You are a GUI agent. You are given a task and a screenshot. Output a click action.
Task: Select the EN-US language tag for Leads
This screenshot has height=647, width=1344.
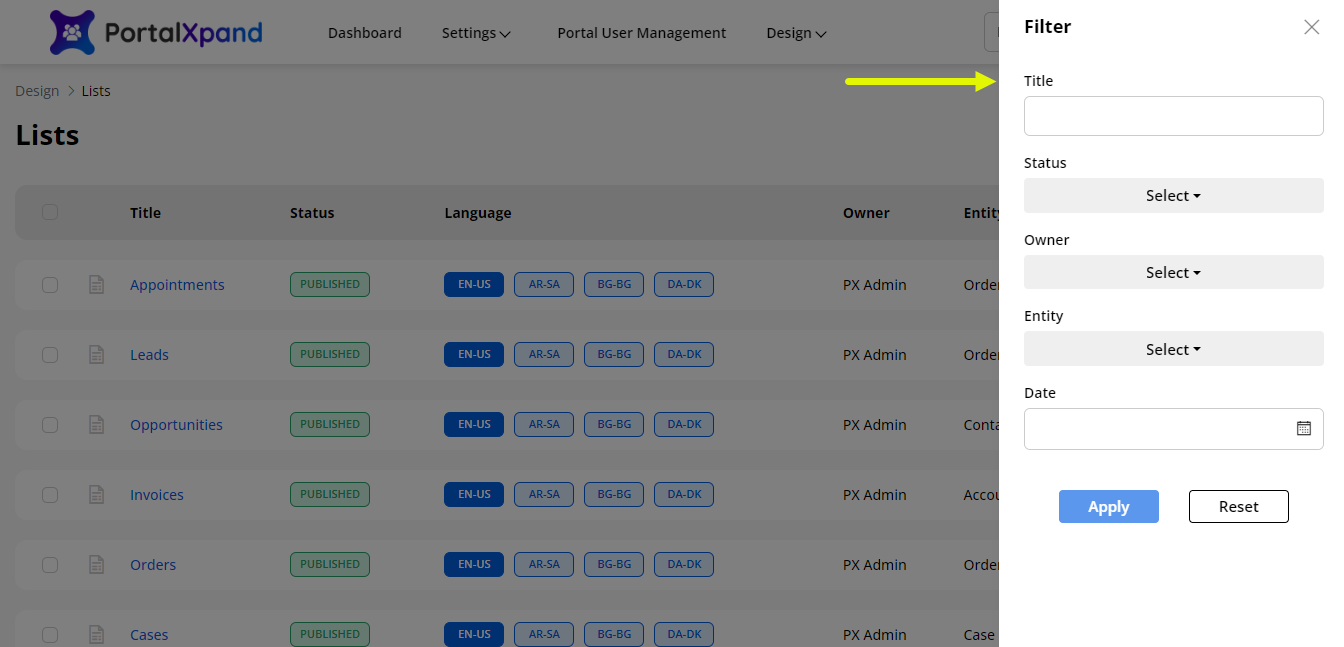pos(474,355)
